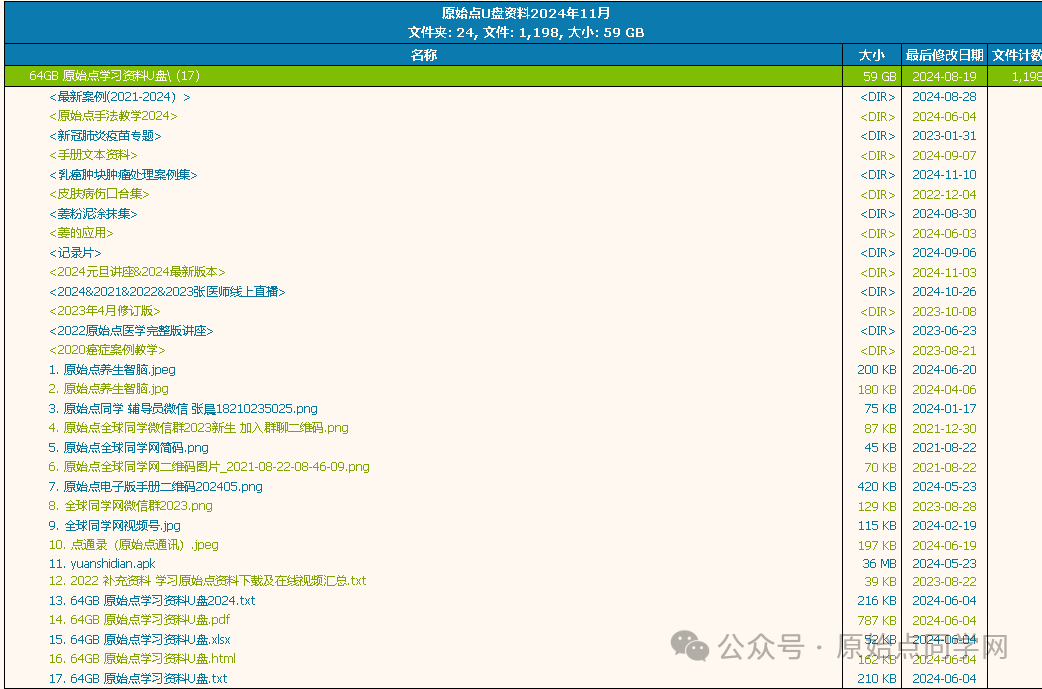Click the WeChat logo in the watermark
The width and height of the screenshot is (1042, 689).
[x=690, y=645]
